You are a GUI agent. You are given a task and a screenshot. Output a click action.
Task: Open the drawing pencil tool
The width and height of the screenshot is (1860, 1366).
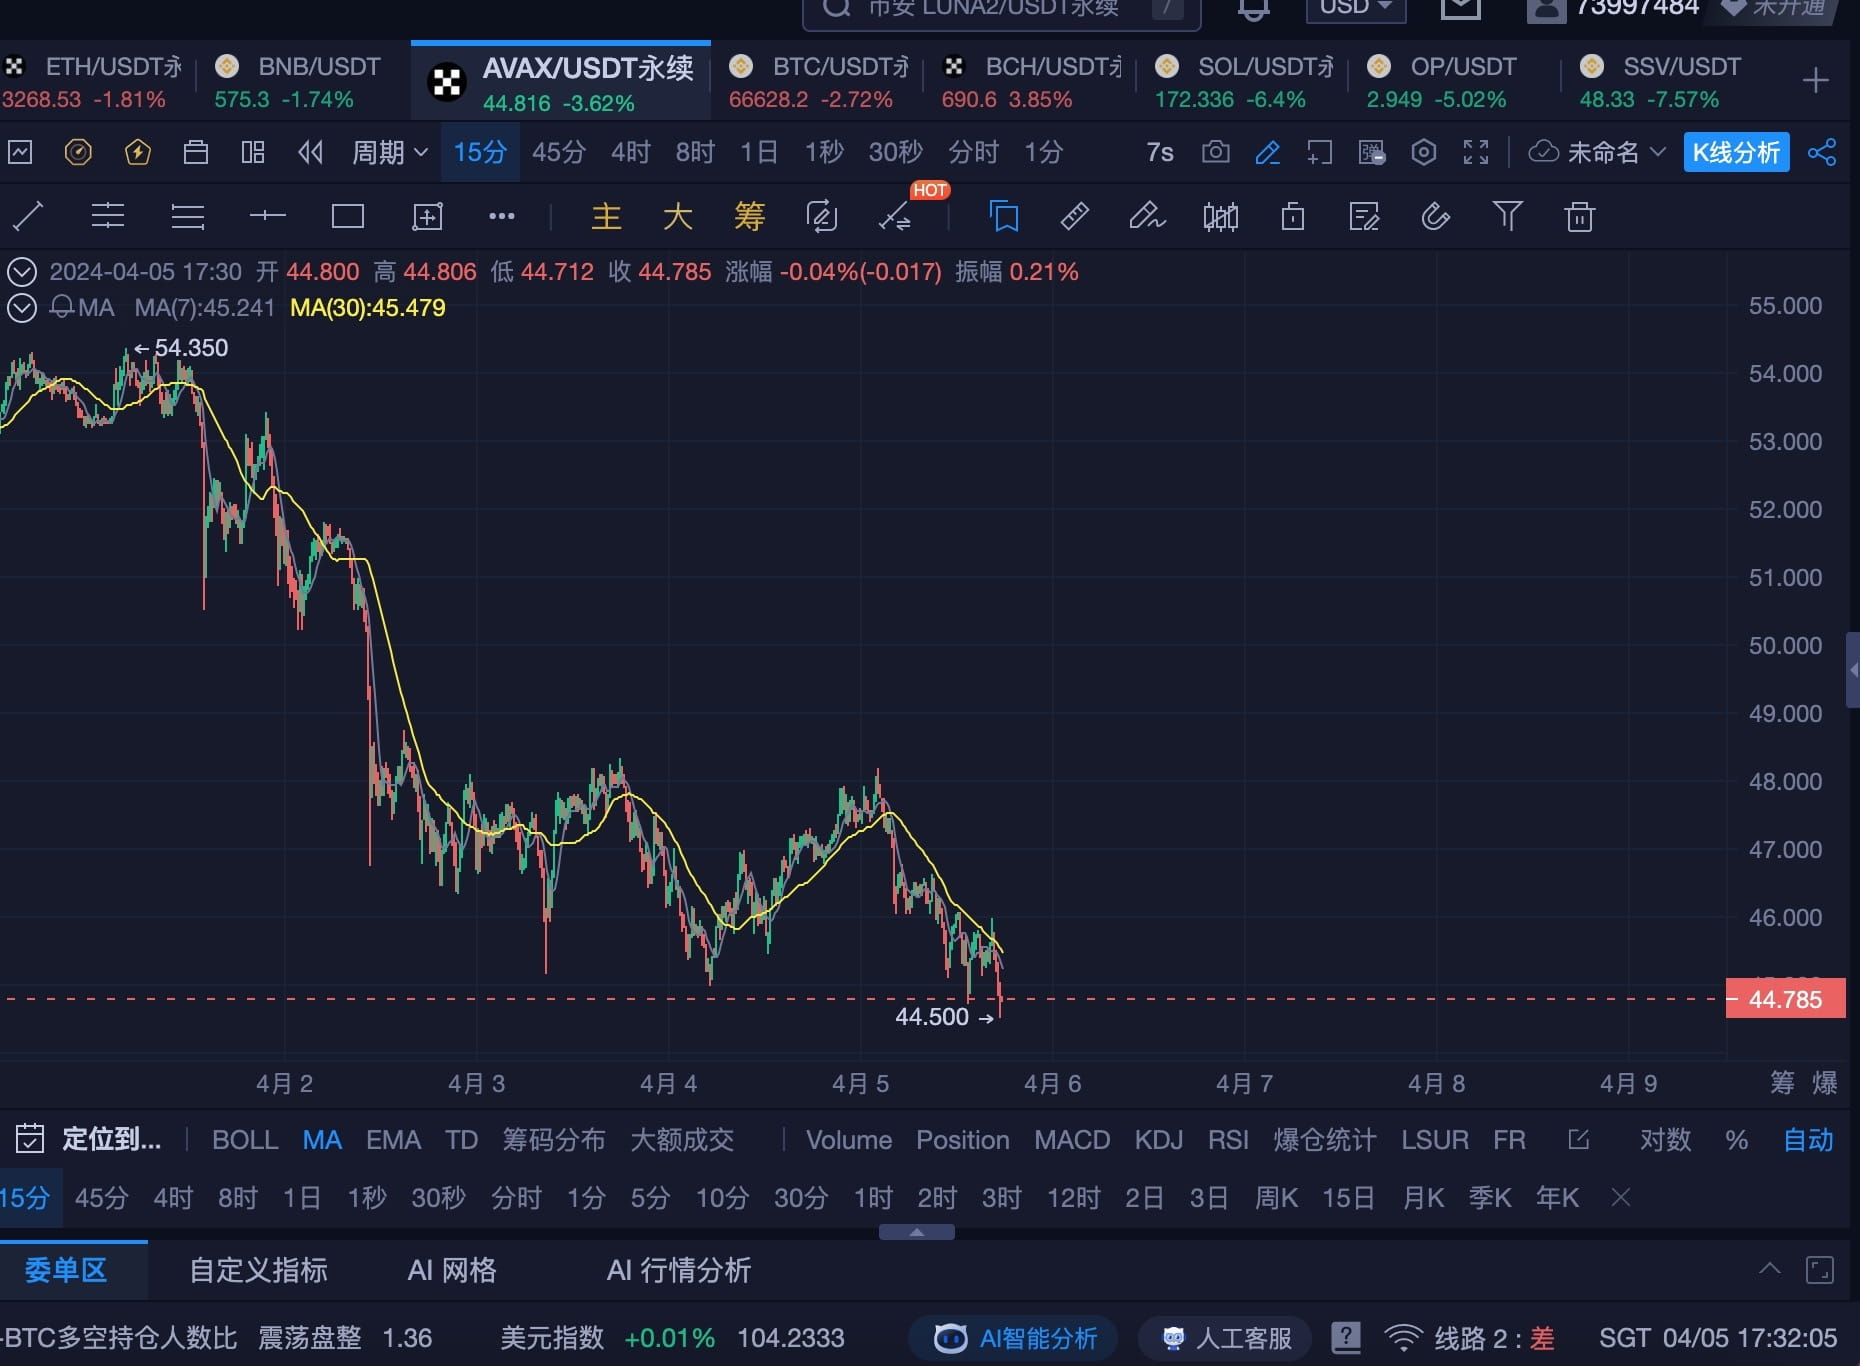1267,152
